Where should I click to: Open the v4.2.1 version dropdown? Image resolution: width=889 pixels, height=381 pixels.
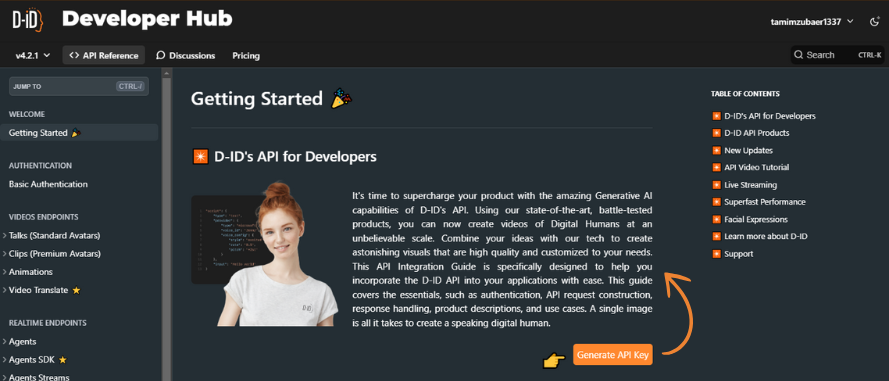(x=33, y=56)
